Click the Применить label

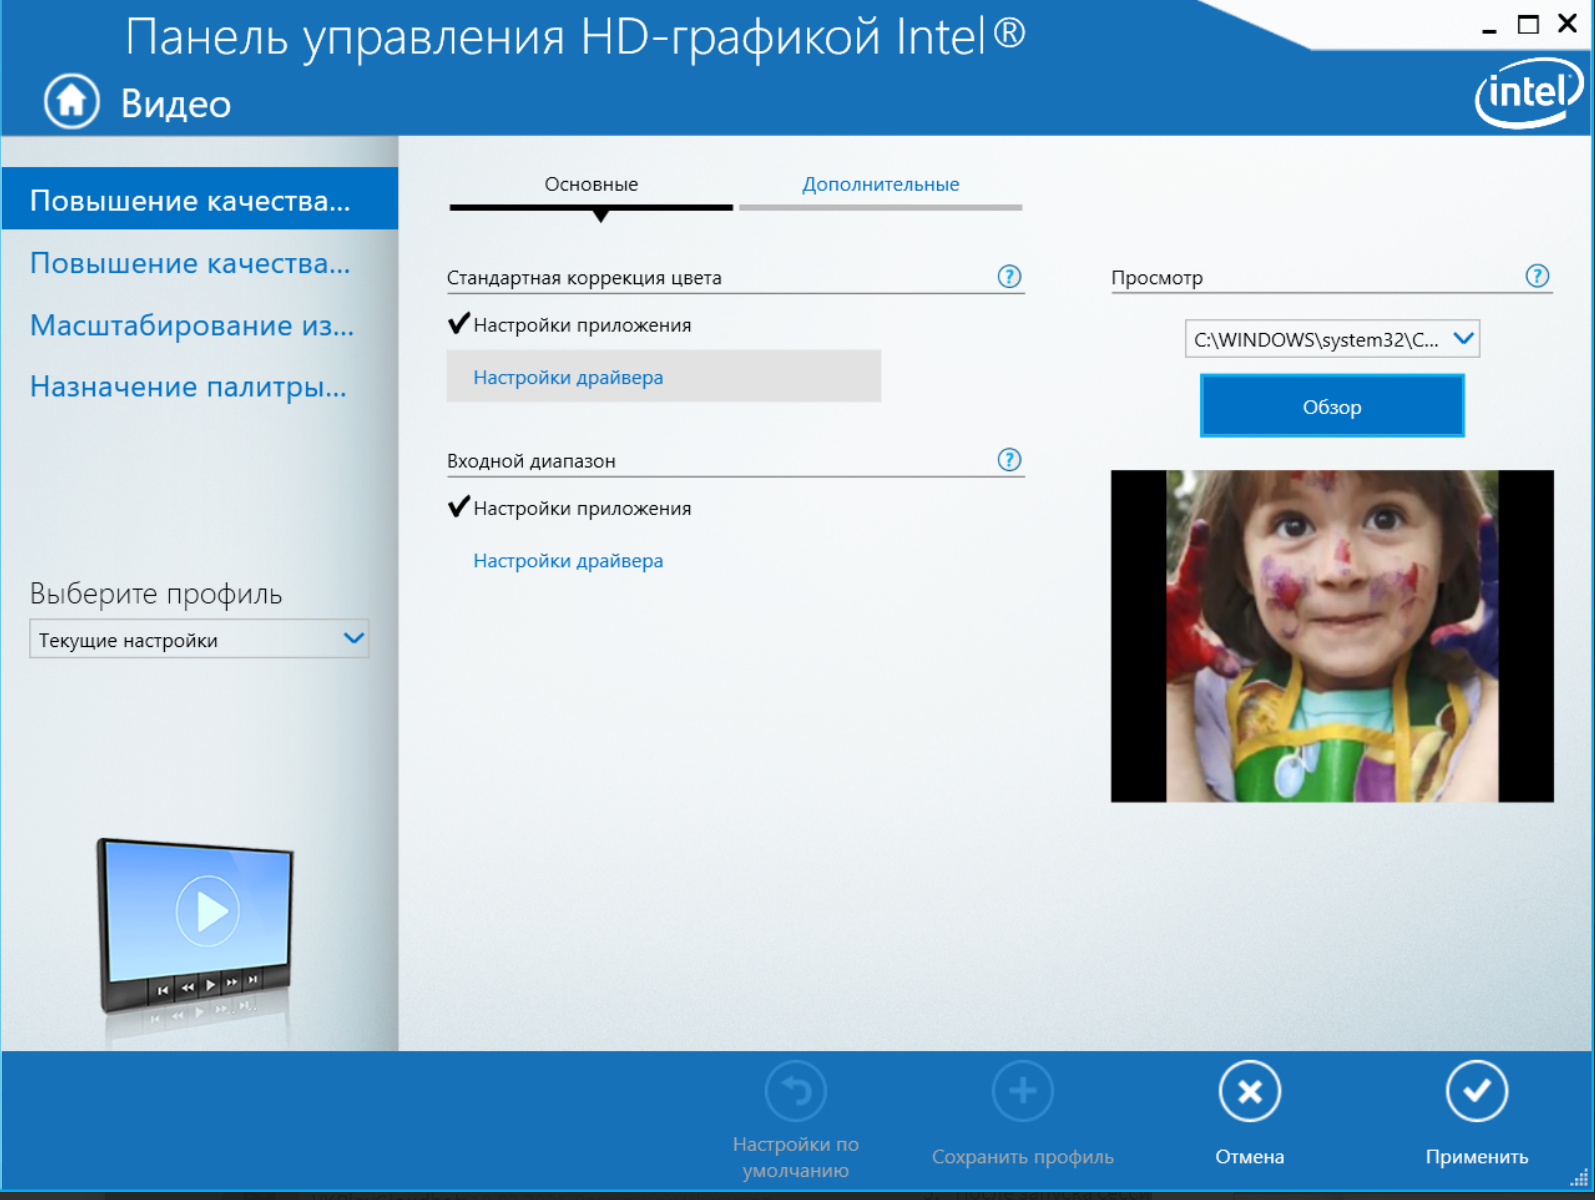(1476, 1157)
